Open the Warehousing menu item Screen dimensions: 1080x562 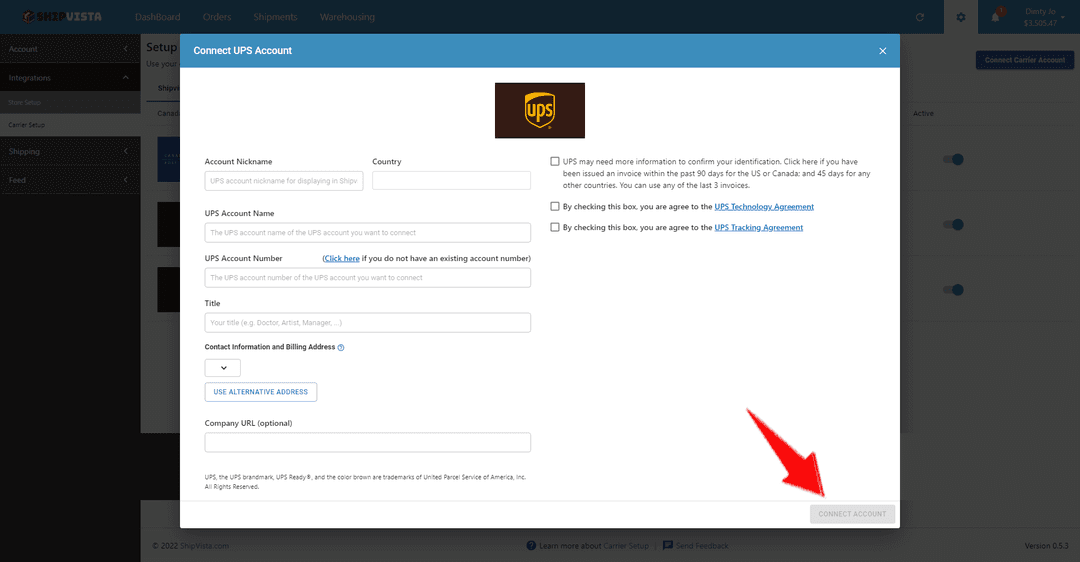[x=347, y=17]
